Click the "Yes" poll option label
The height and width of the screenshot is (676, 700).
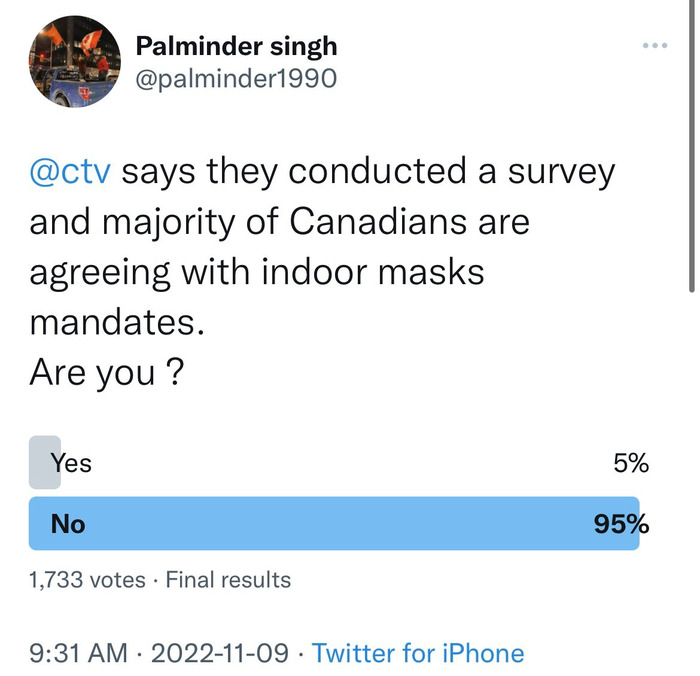[72, 463]
